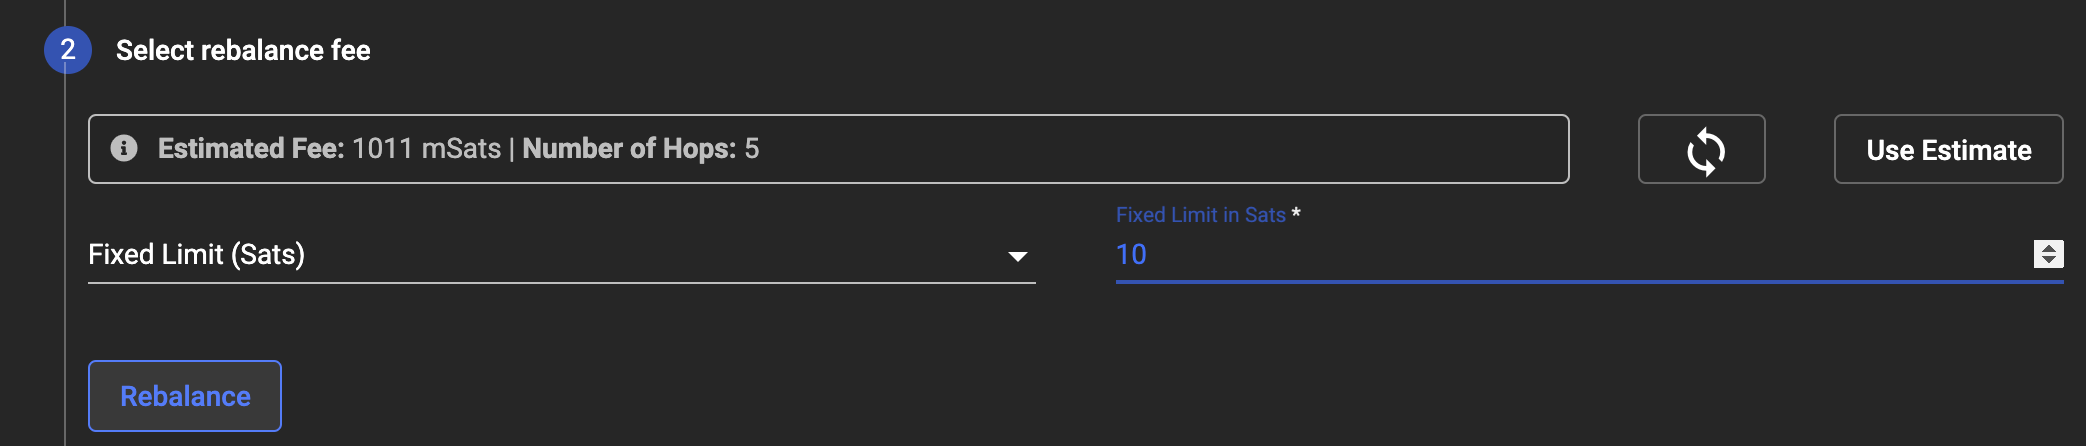Select the "Select rebalance fee" step header
This screenshot has height=446, width=2086.
[x=243, y=50]
